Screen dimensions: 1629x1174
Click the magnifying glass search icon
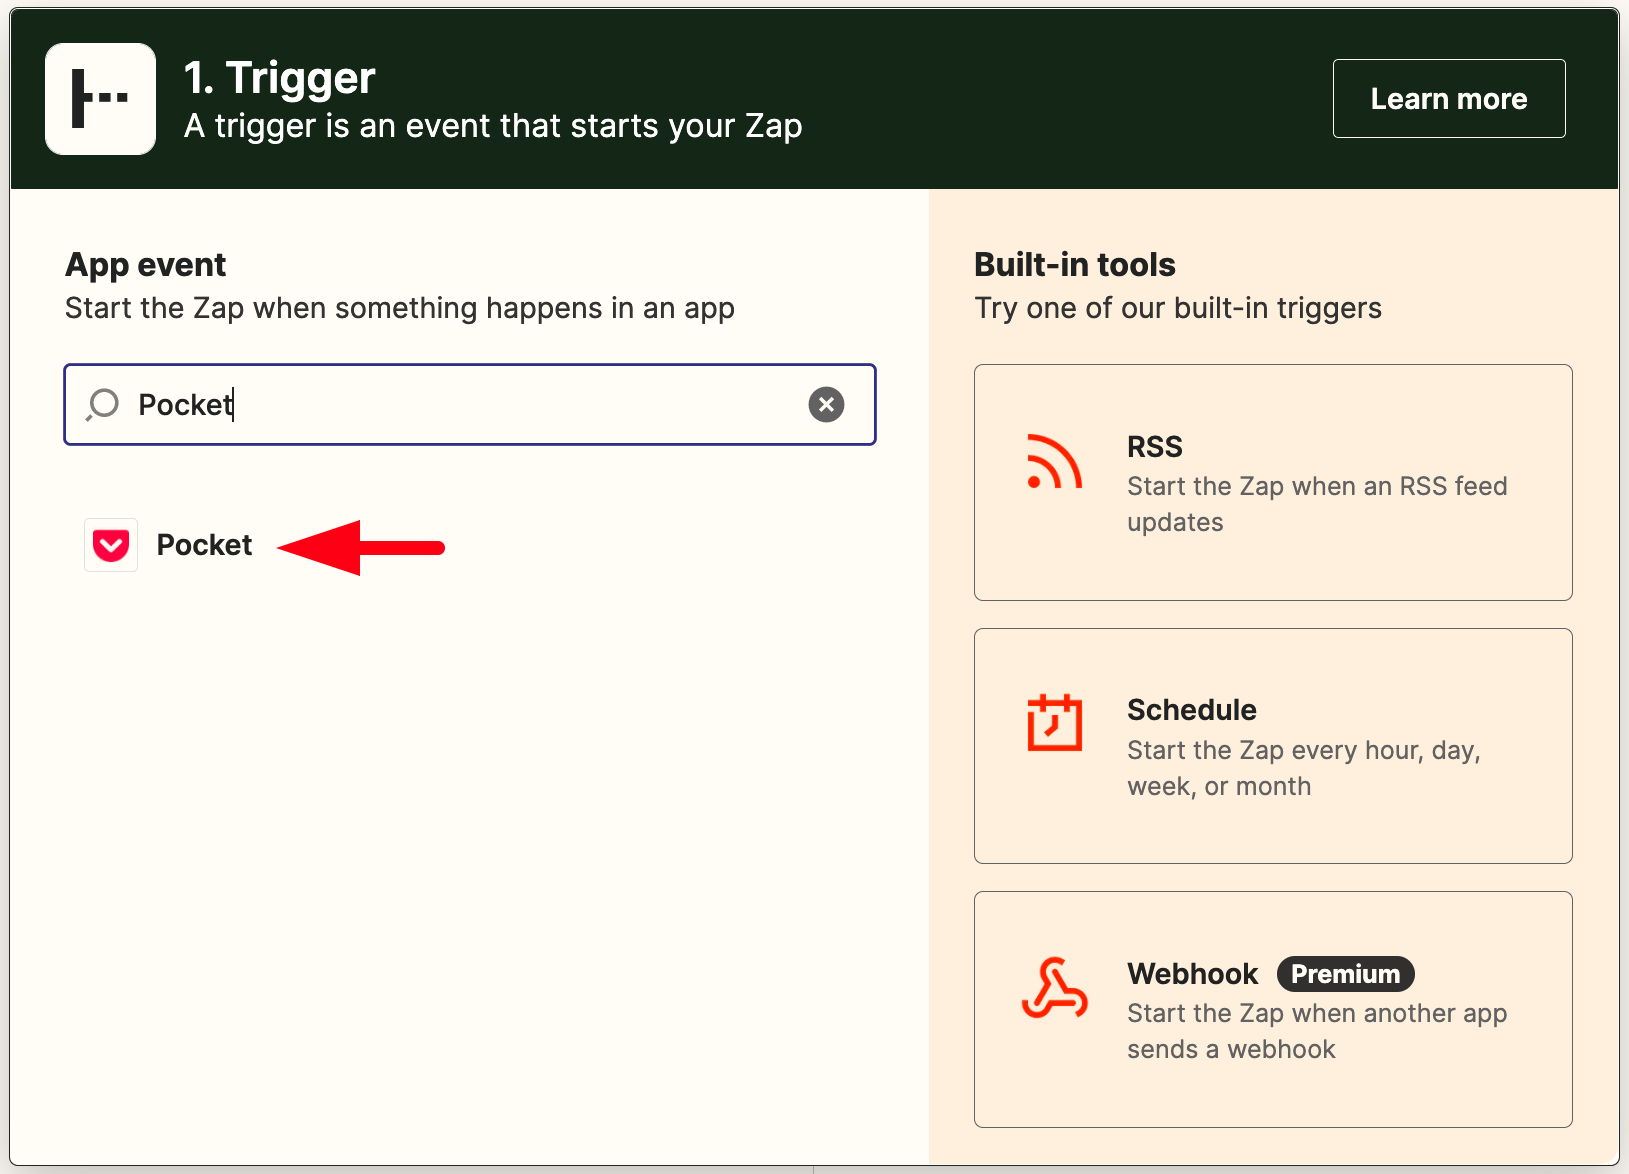pyautogui.click(x=102, y=405)
